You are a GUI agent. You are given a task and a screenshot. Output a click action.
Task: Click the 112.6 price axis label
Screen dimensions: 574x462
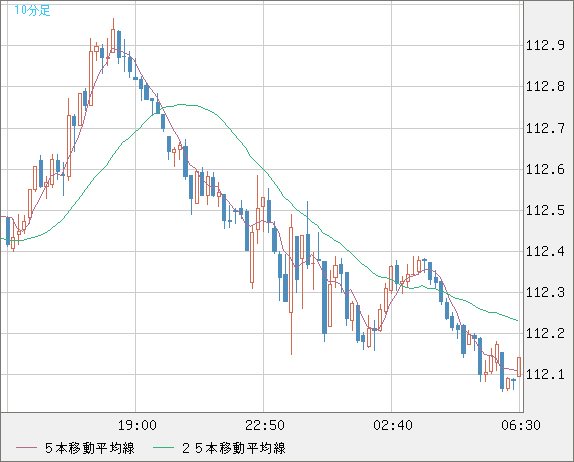545,169
